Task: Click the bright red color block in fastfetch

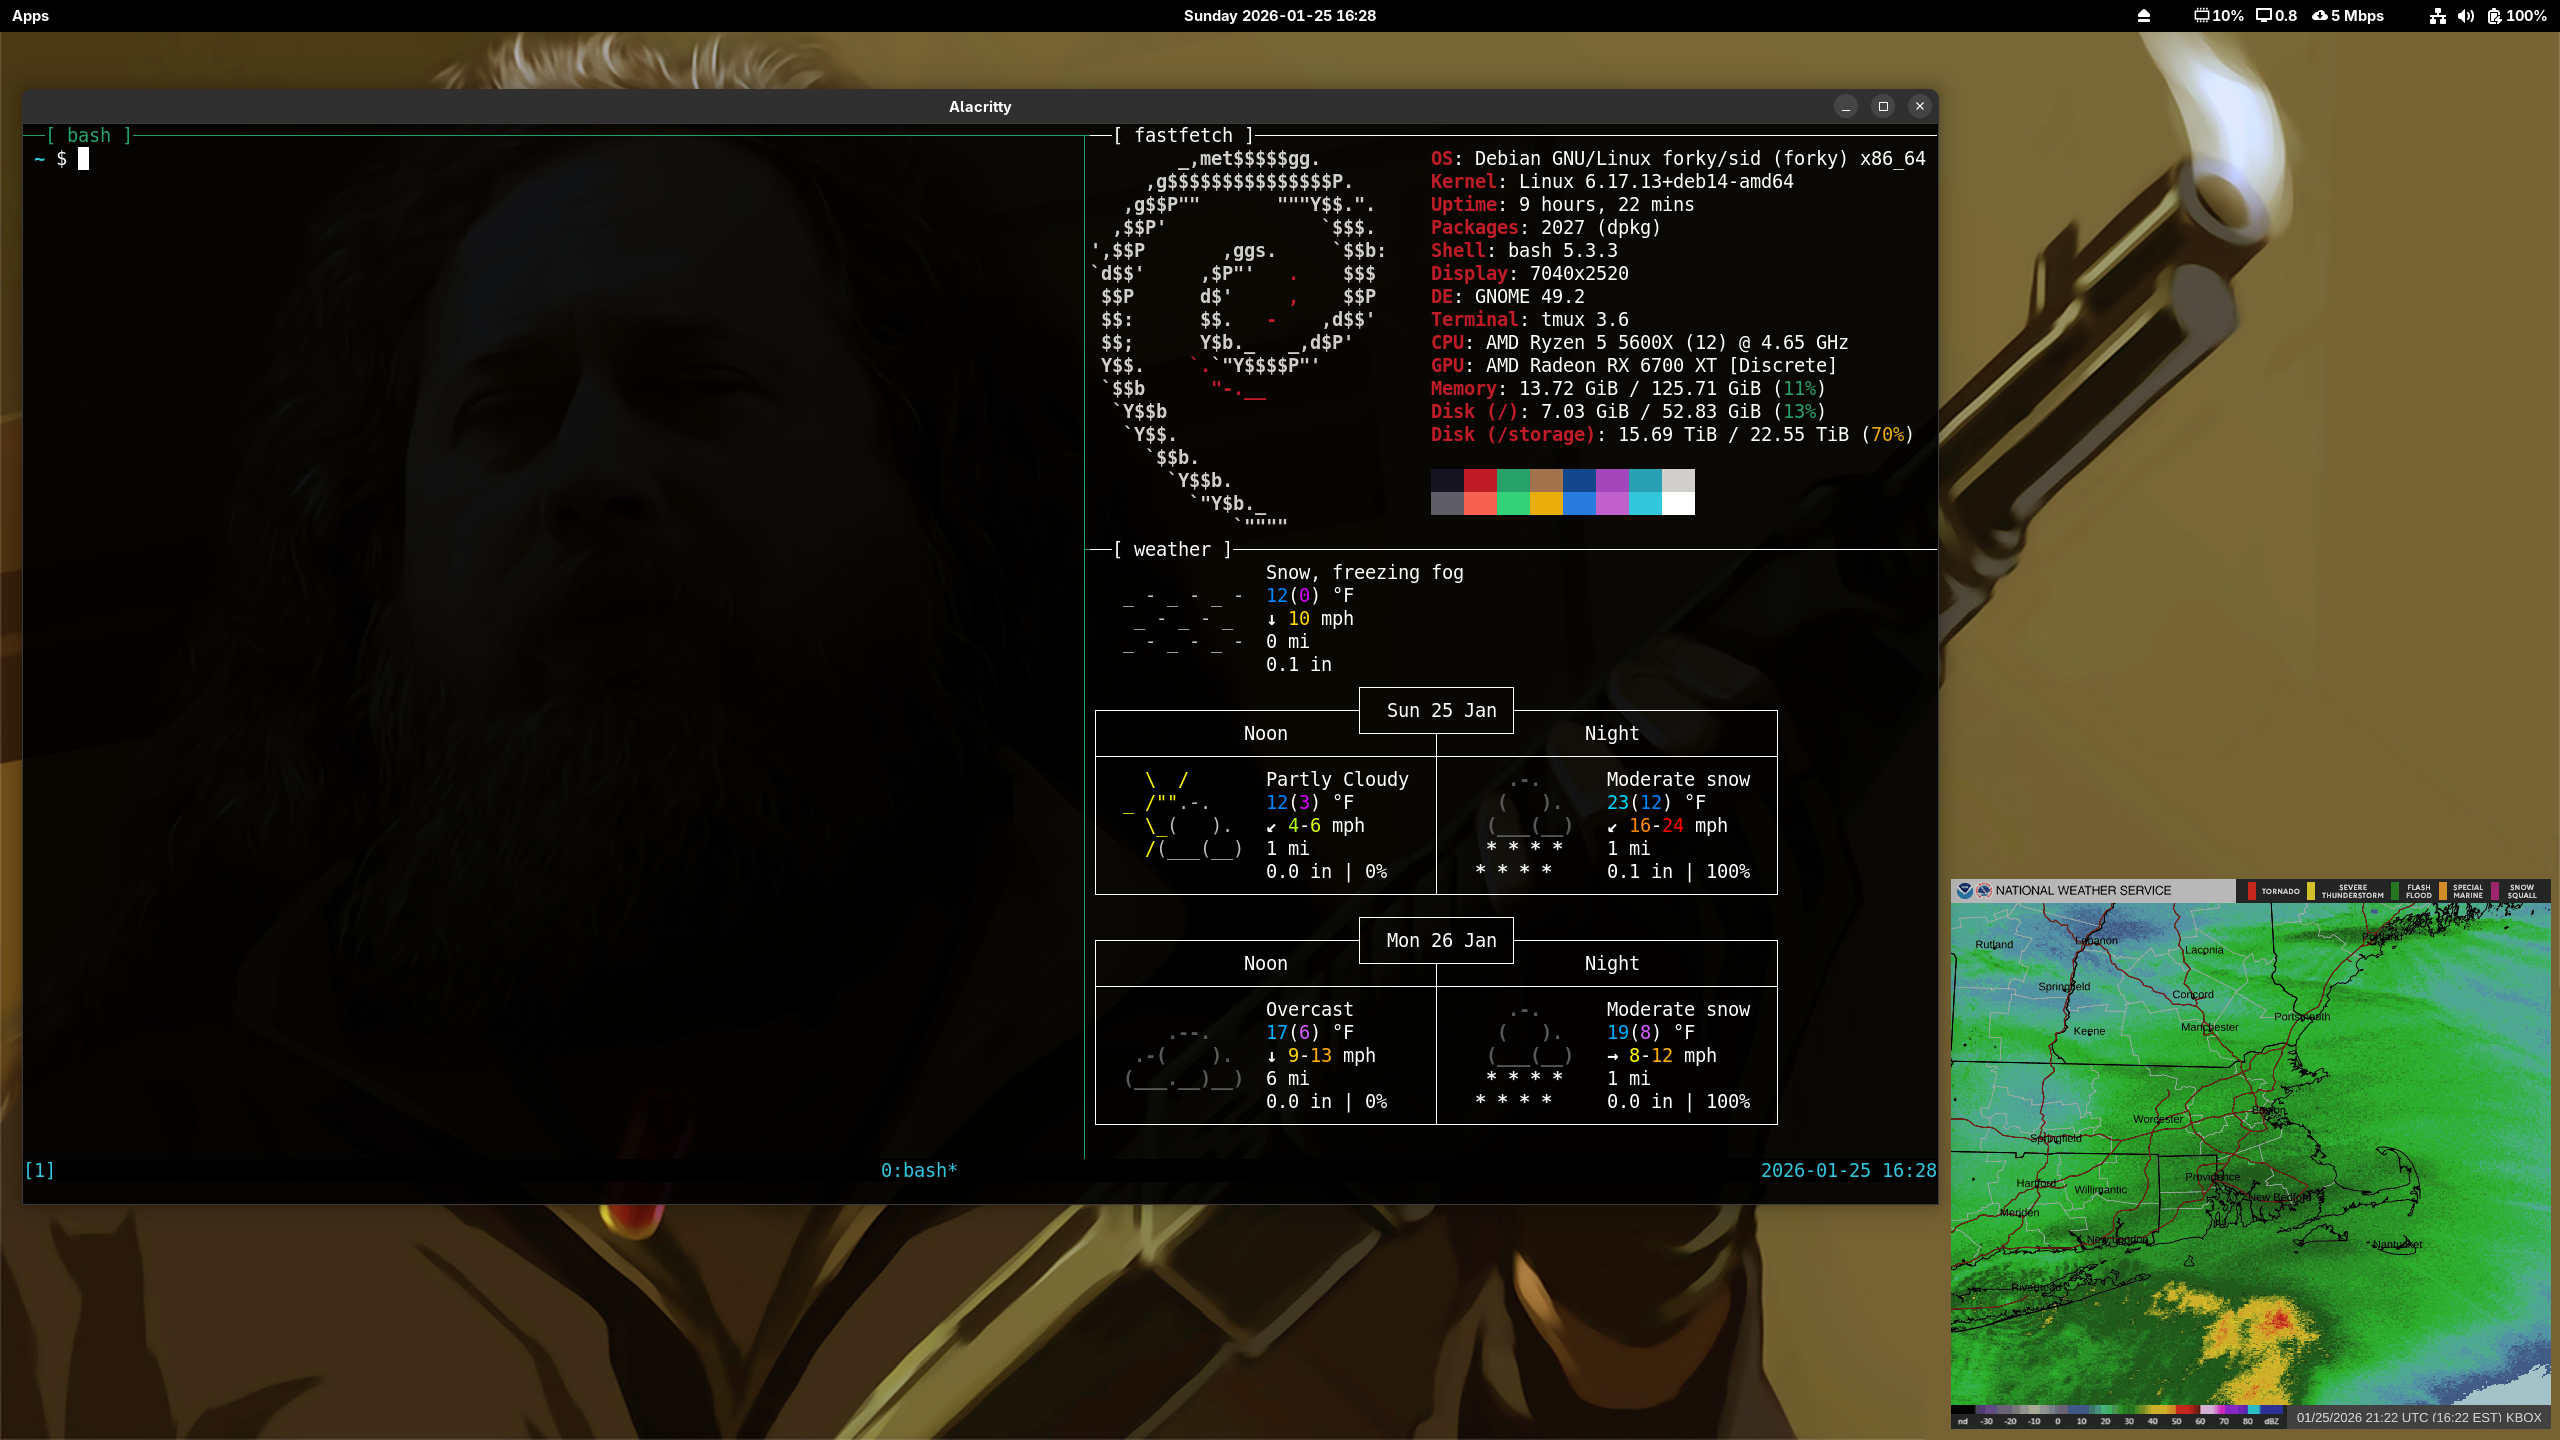Action: (x=1480, y=503)
